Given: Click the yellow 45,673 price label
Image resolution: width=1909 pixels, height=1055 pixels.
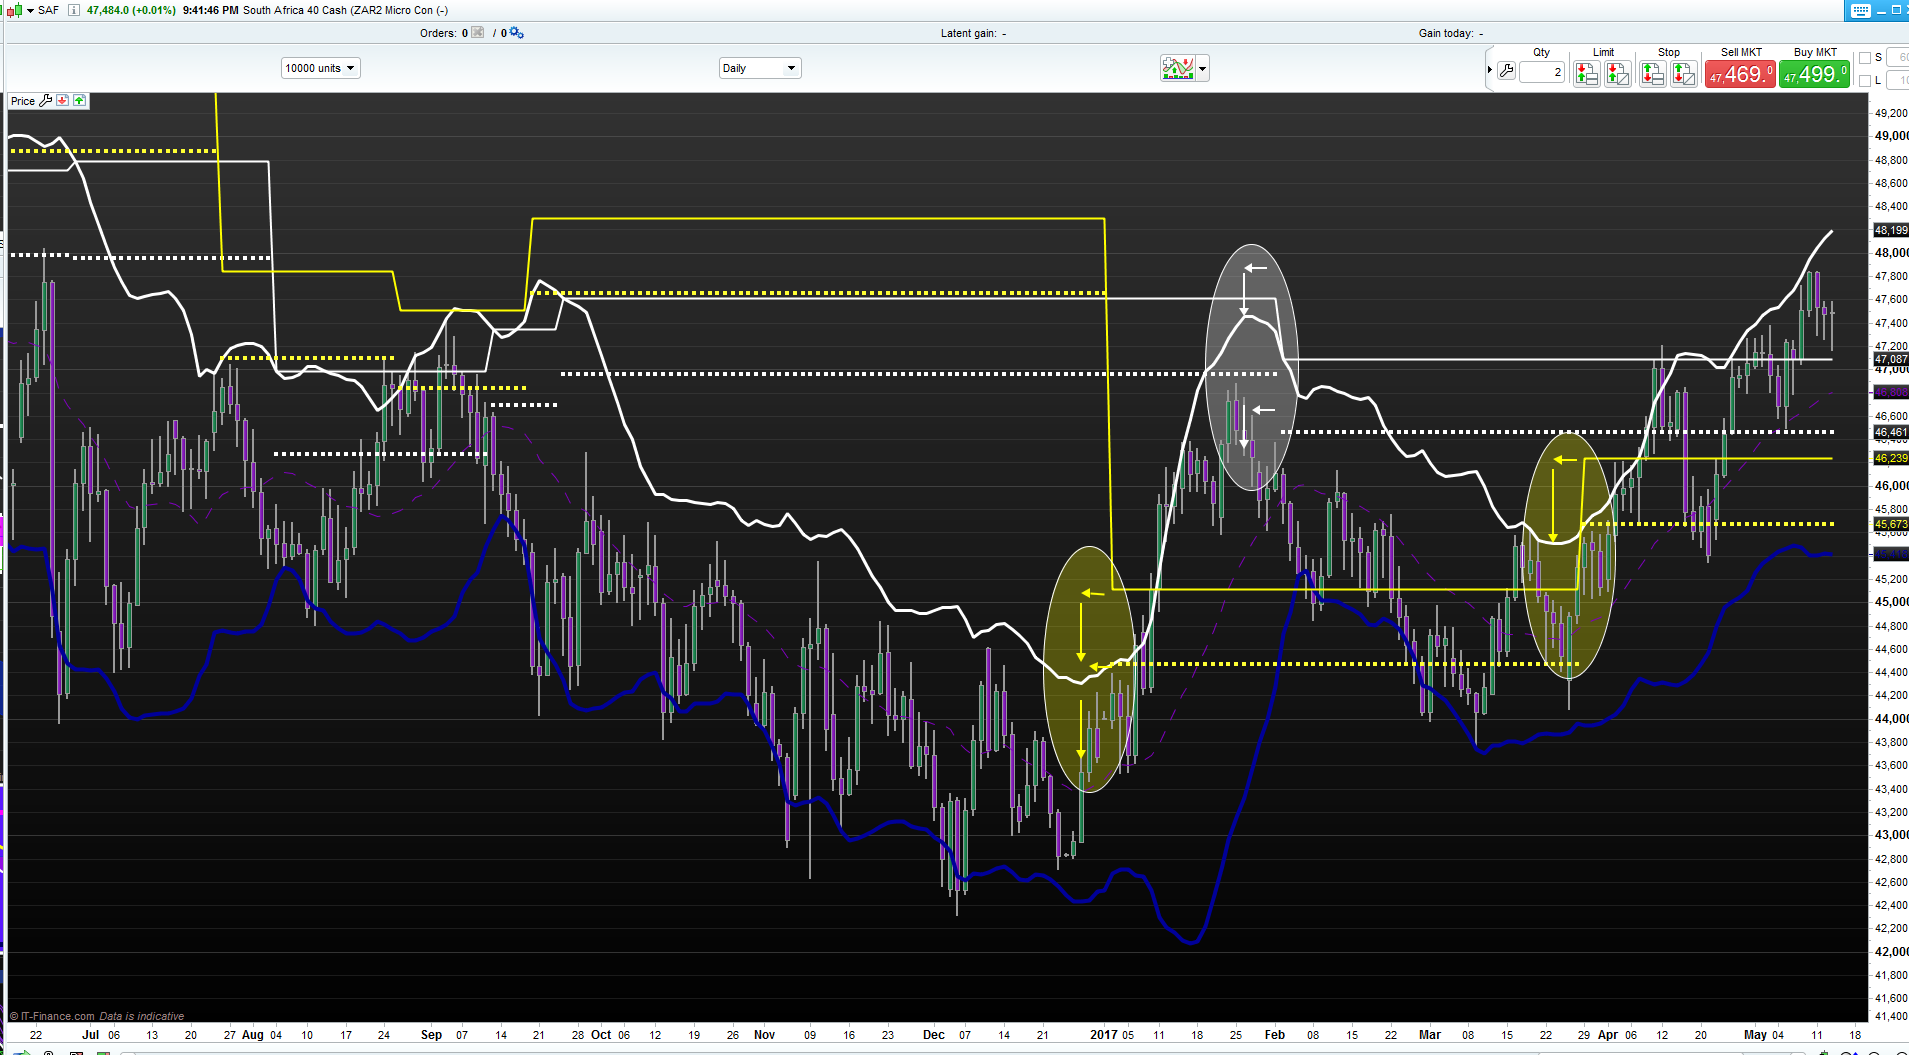Looking at the screenshot, I should click(1890, 524).
